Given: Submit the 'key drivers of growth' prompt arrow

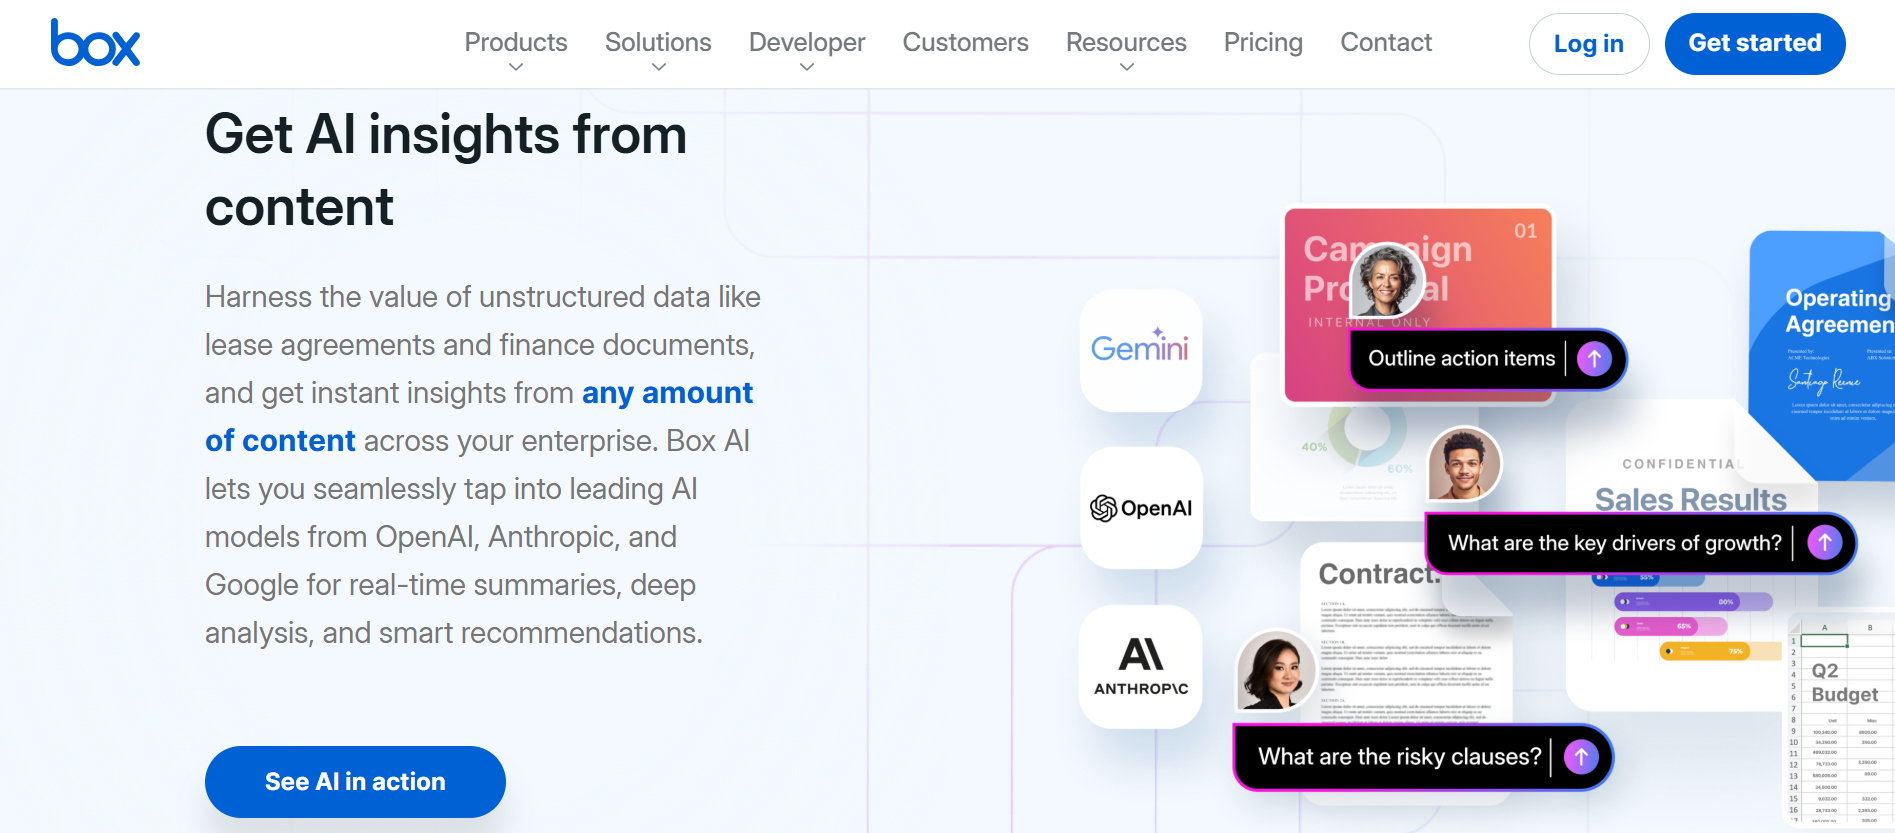Looking at the screenshot, I should tap(1824, 542).
